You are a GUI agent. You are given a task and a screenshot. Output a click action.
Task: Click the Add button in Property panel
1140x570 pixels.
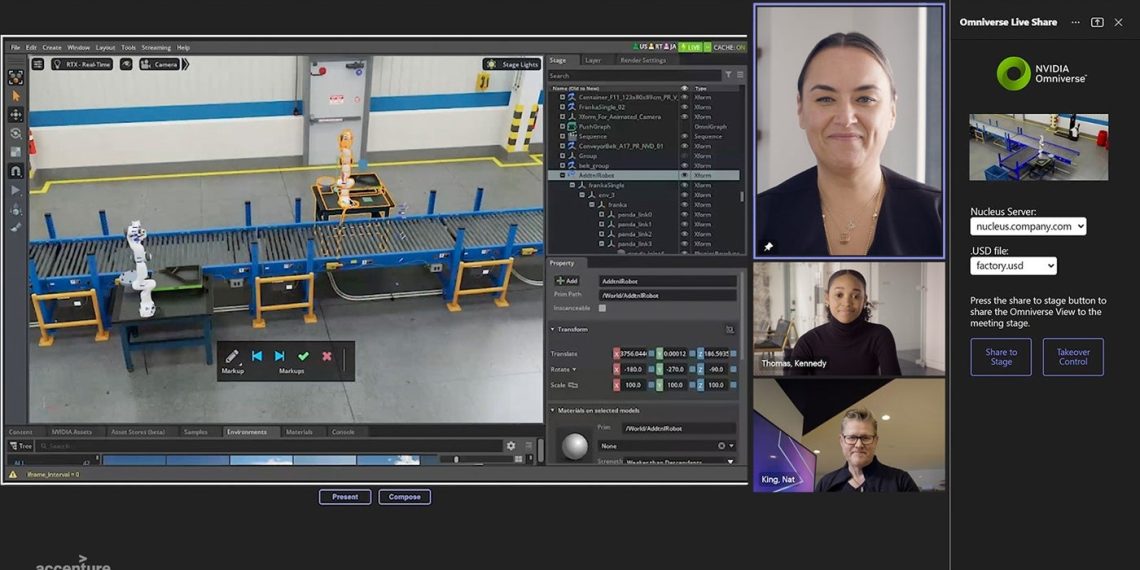tap(566, 281)
